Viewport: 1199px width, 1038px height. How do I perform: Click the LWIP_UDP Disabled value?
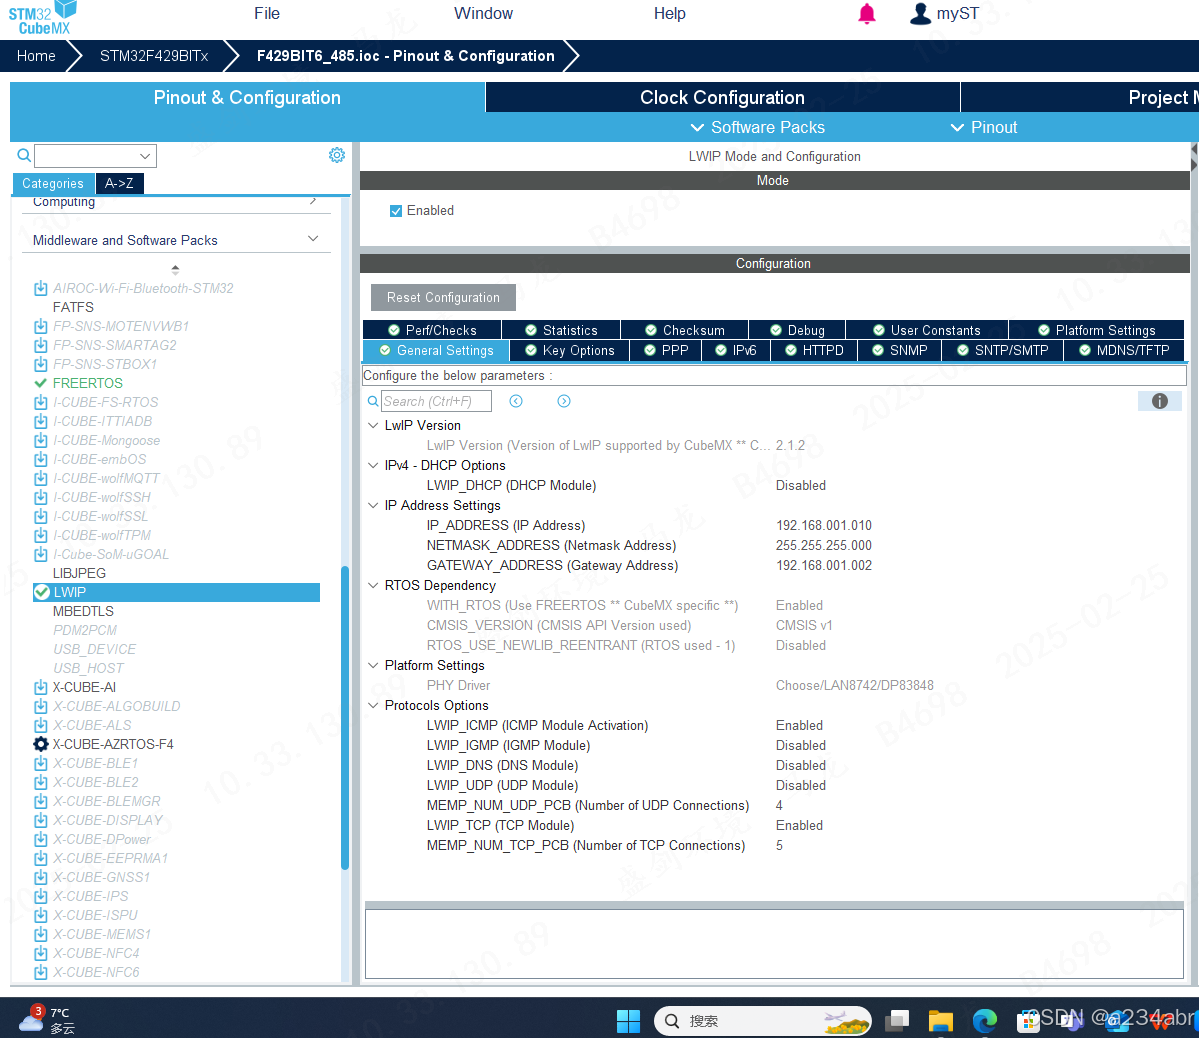(801, 786)
